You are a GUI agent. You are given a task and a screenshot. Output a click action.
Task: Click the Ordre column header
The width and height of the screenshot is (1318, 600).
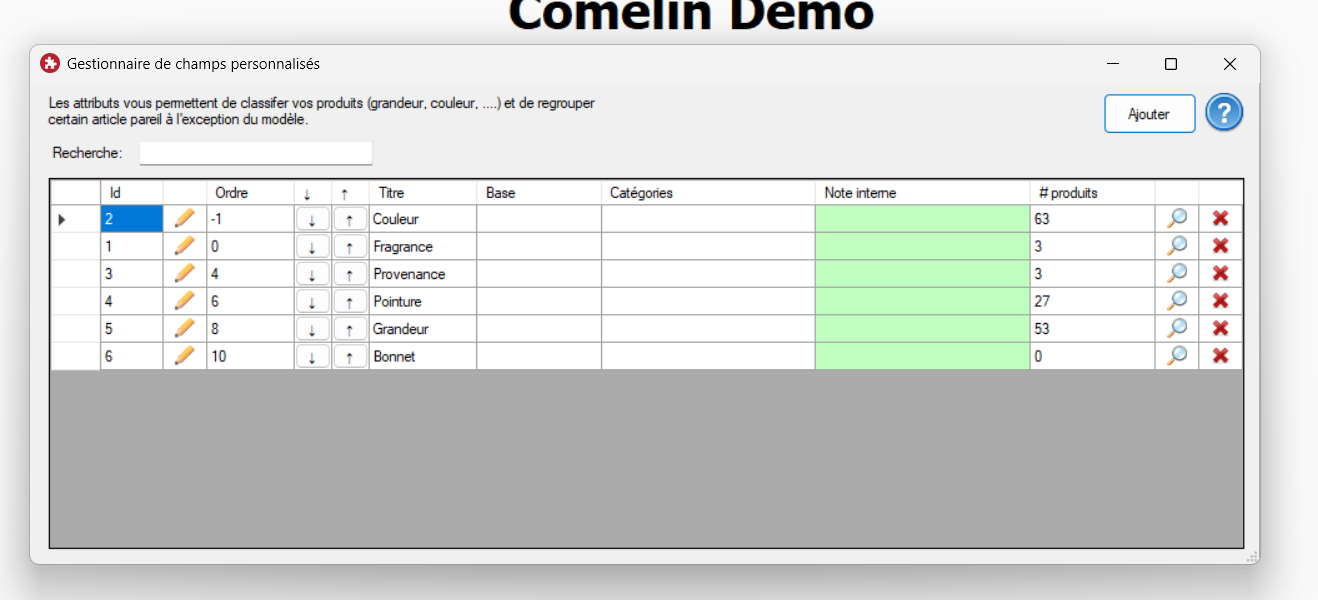[x=249, y=193]
